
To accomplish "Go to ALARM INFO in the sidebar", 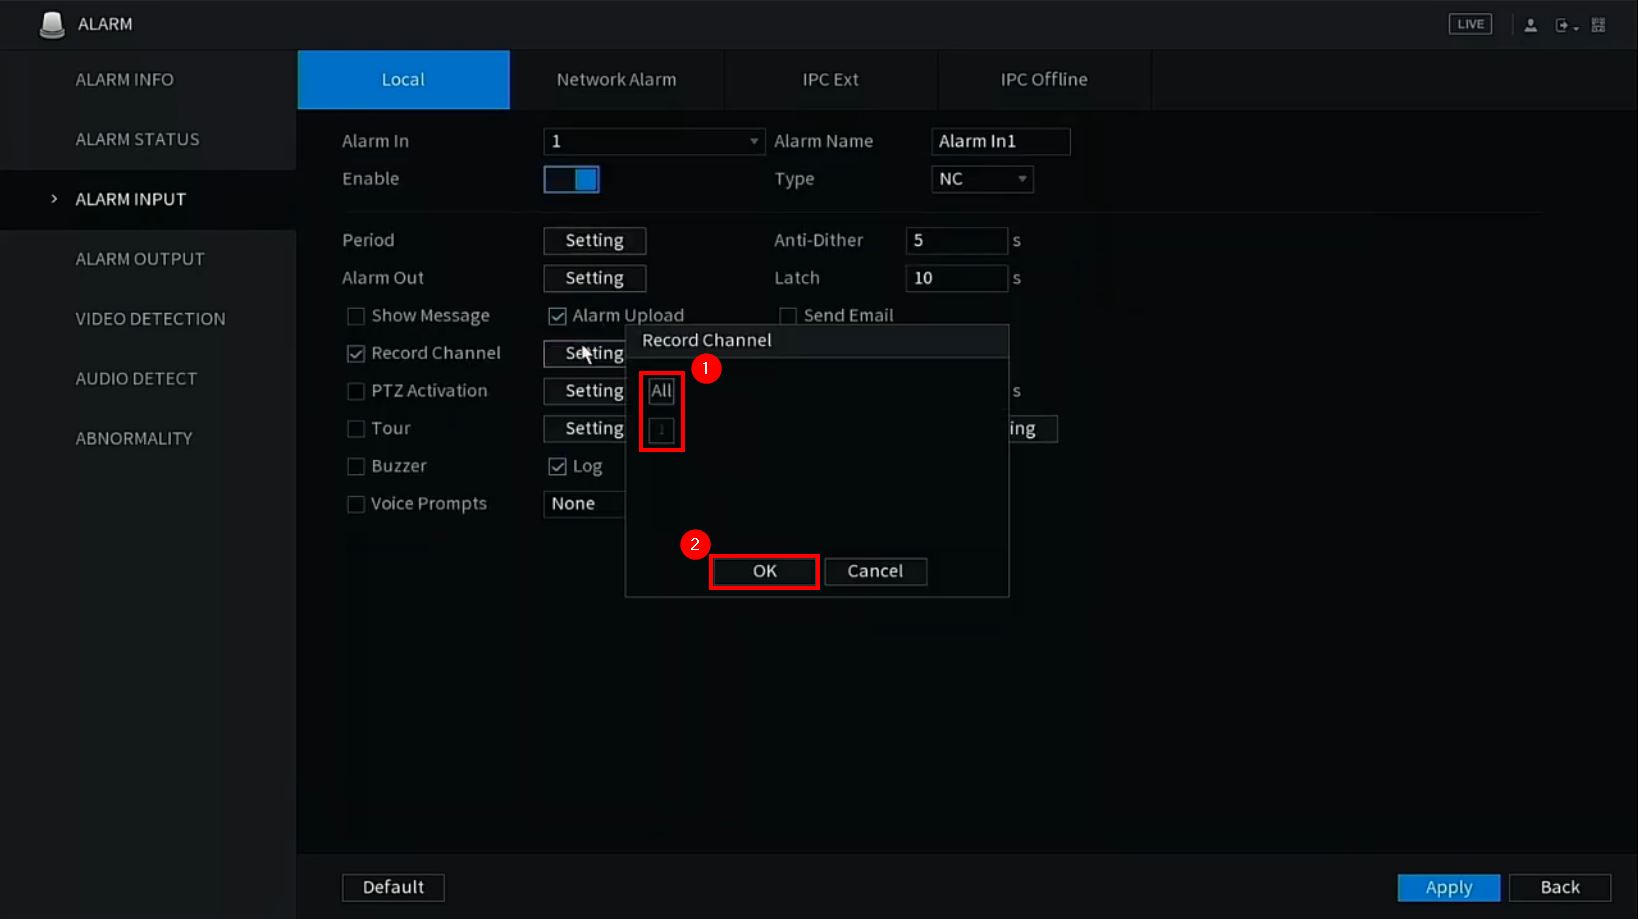I will click(x=124, y=80).
